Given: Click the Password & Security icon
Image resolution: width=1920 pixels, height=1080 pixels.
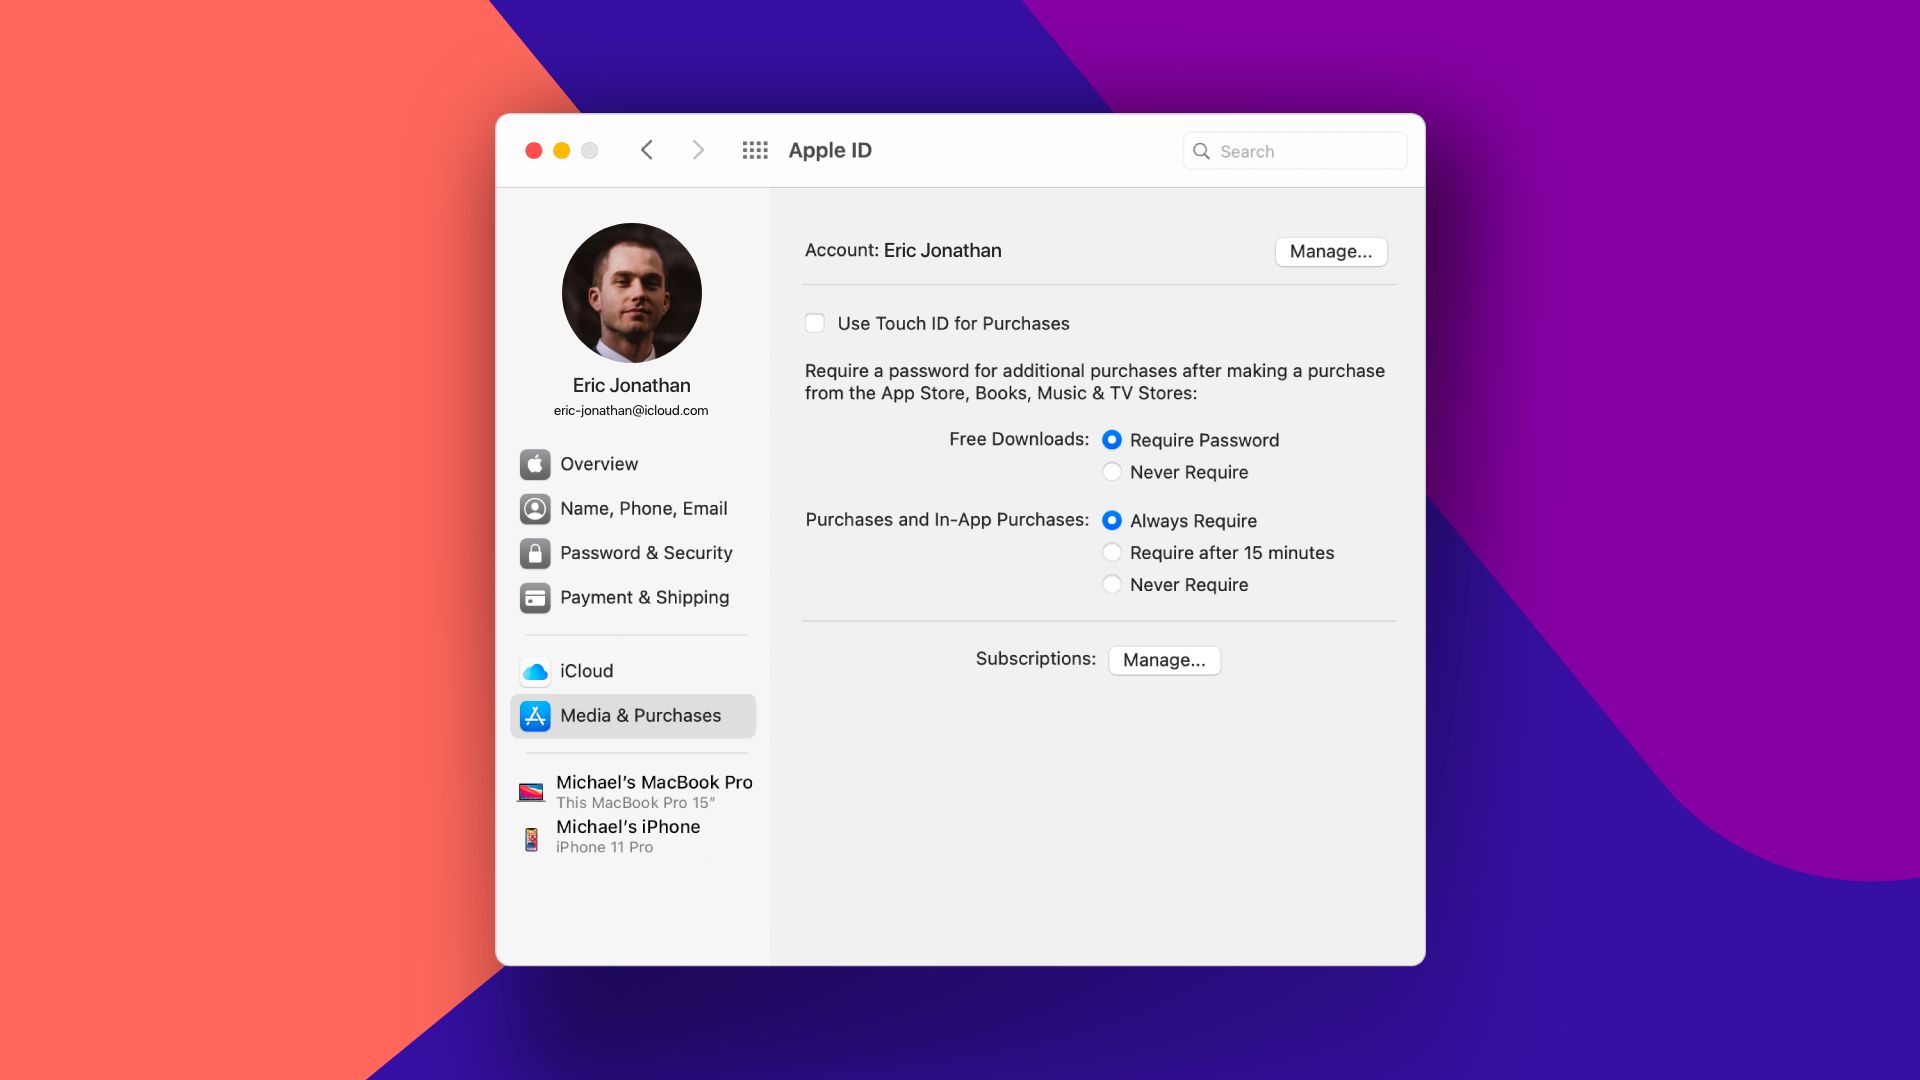Looking at the screenshot, I should click(534, 551).
